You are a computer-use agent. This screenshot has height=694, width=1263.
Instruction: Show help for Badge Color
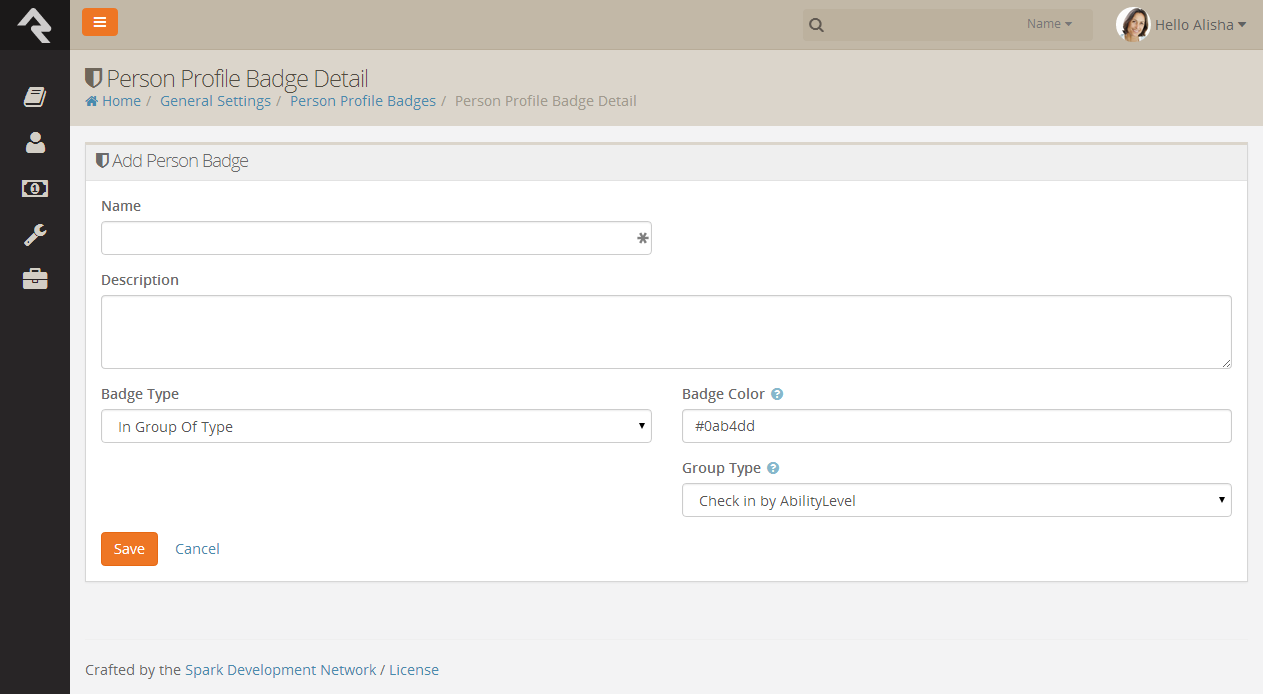(777, 394)
